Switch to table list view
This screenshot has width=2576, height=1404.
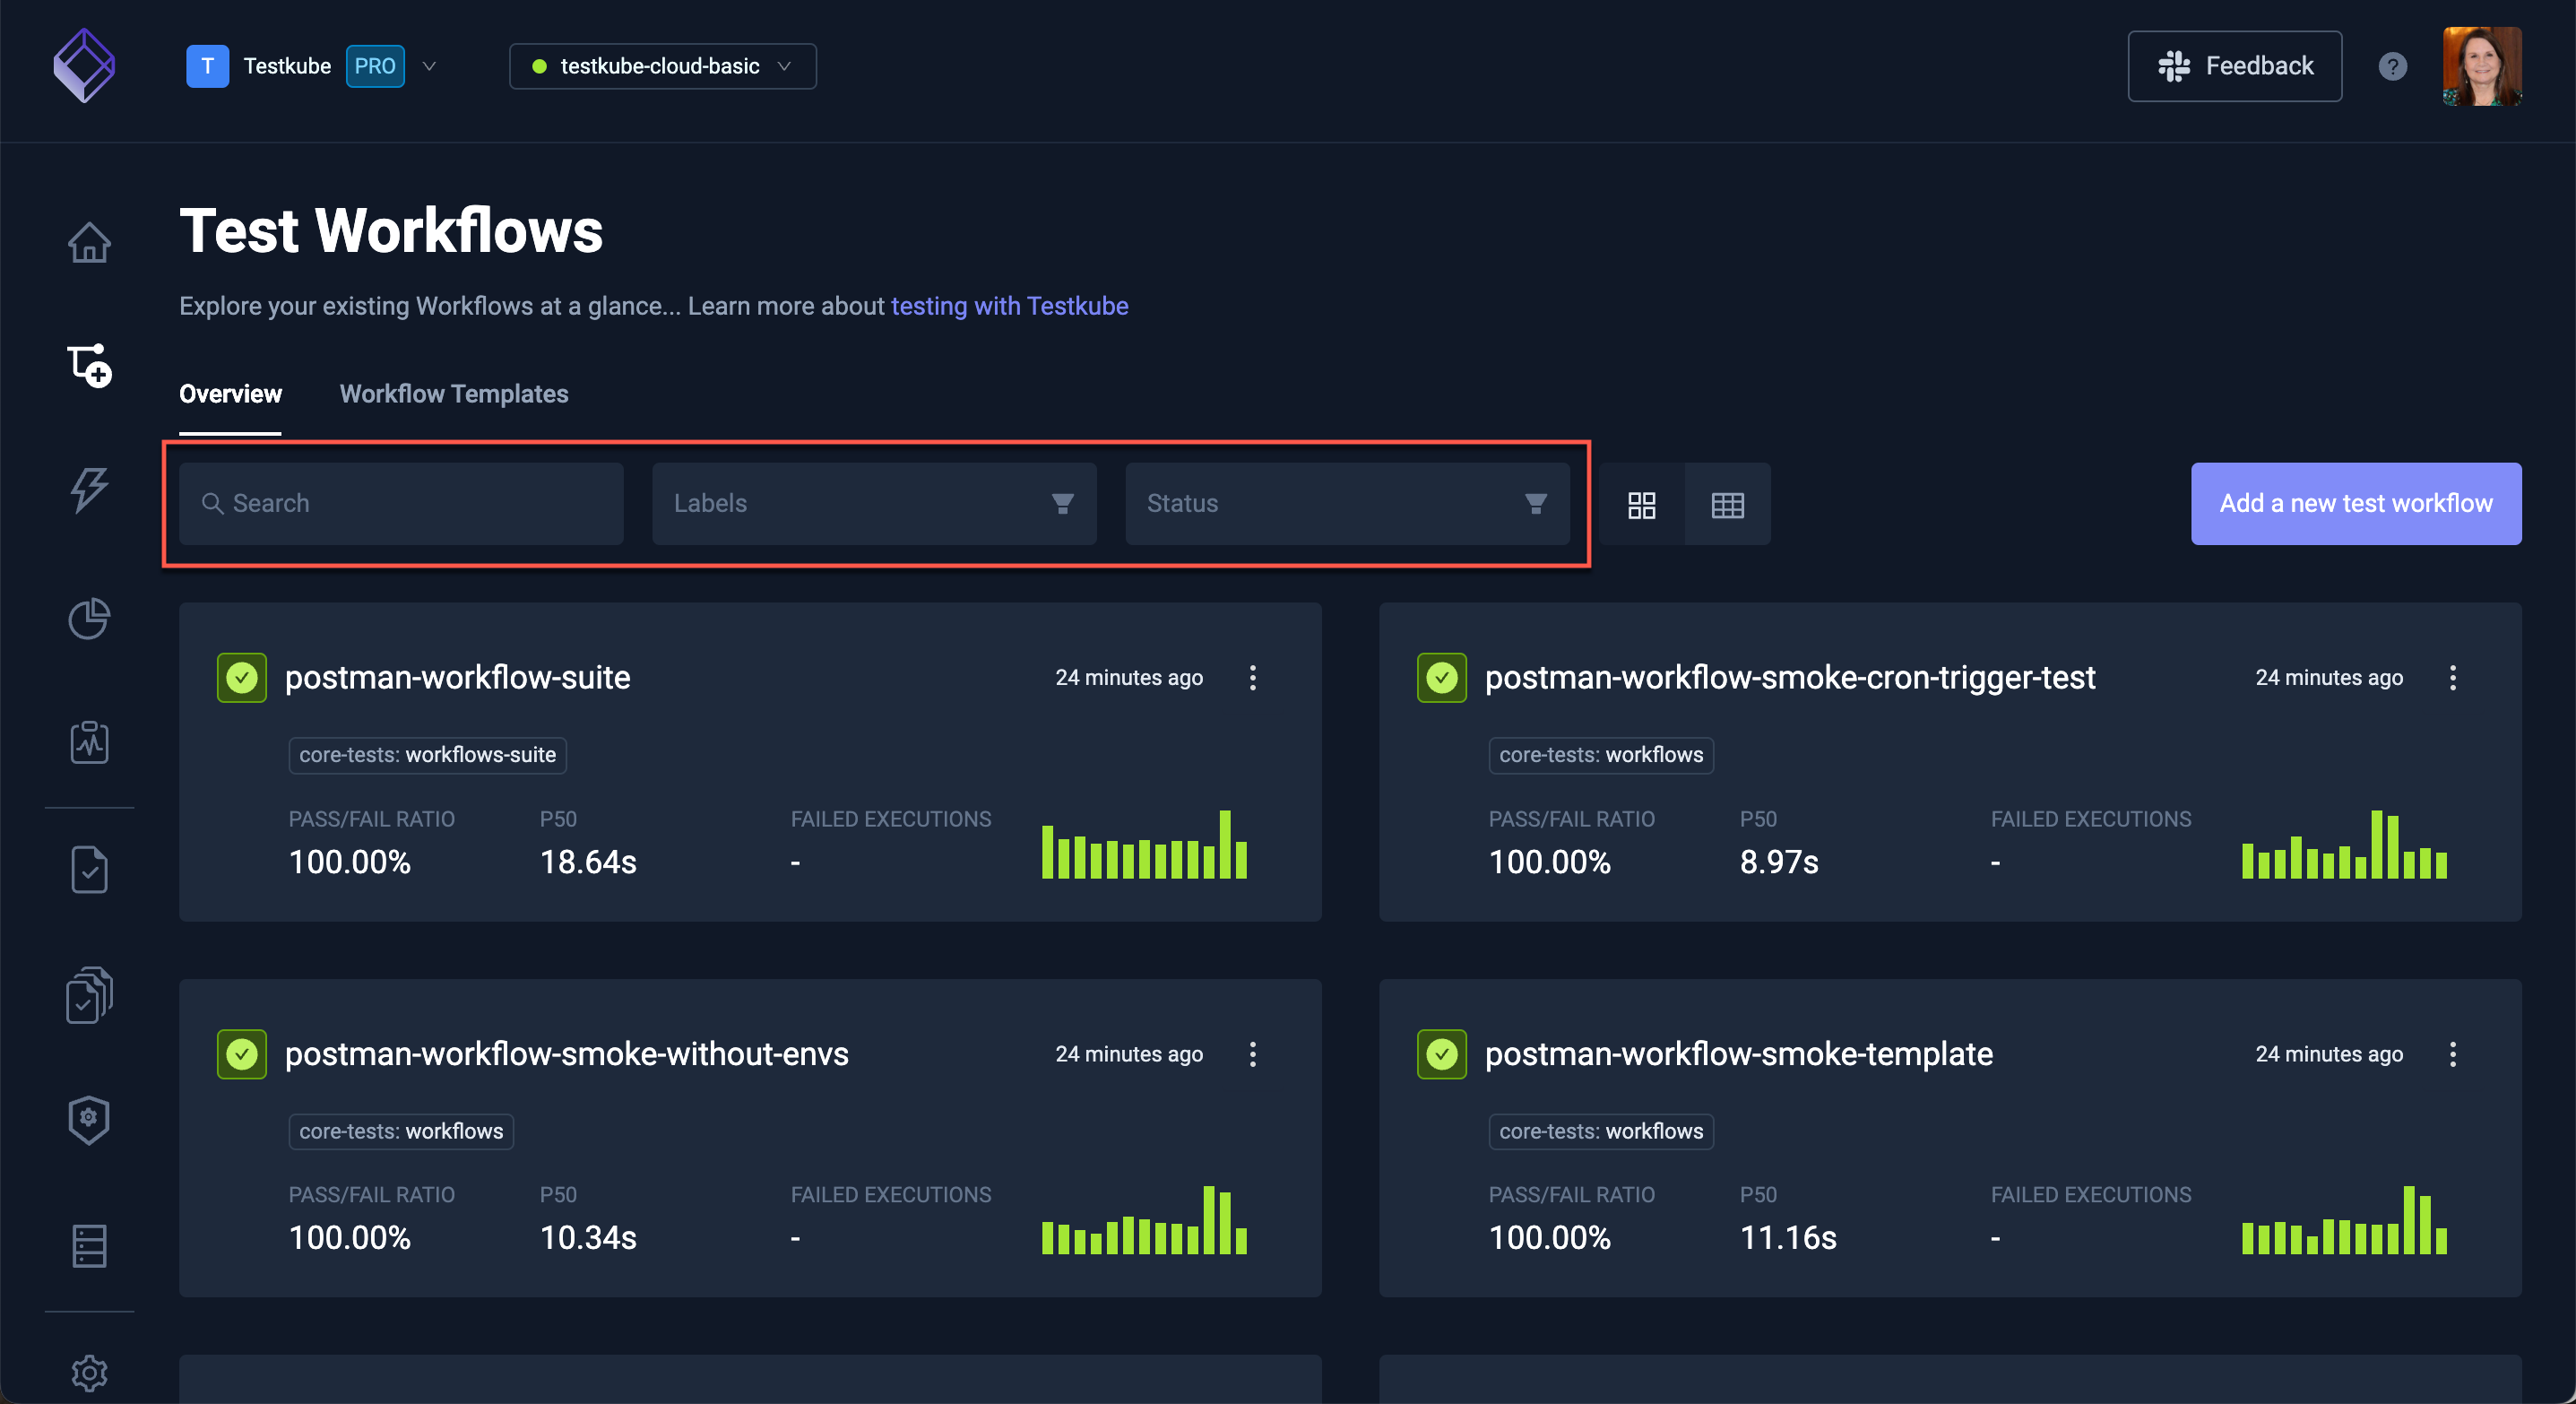tap(1728, 504)
